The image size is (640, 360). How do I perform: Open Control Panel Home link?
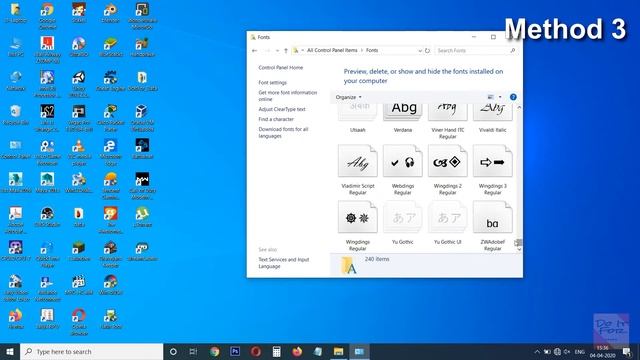[x=281, y=68]
